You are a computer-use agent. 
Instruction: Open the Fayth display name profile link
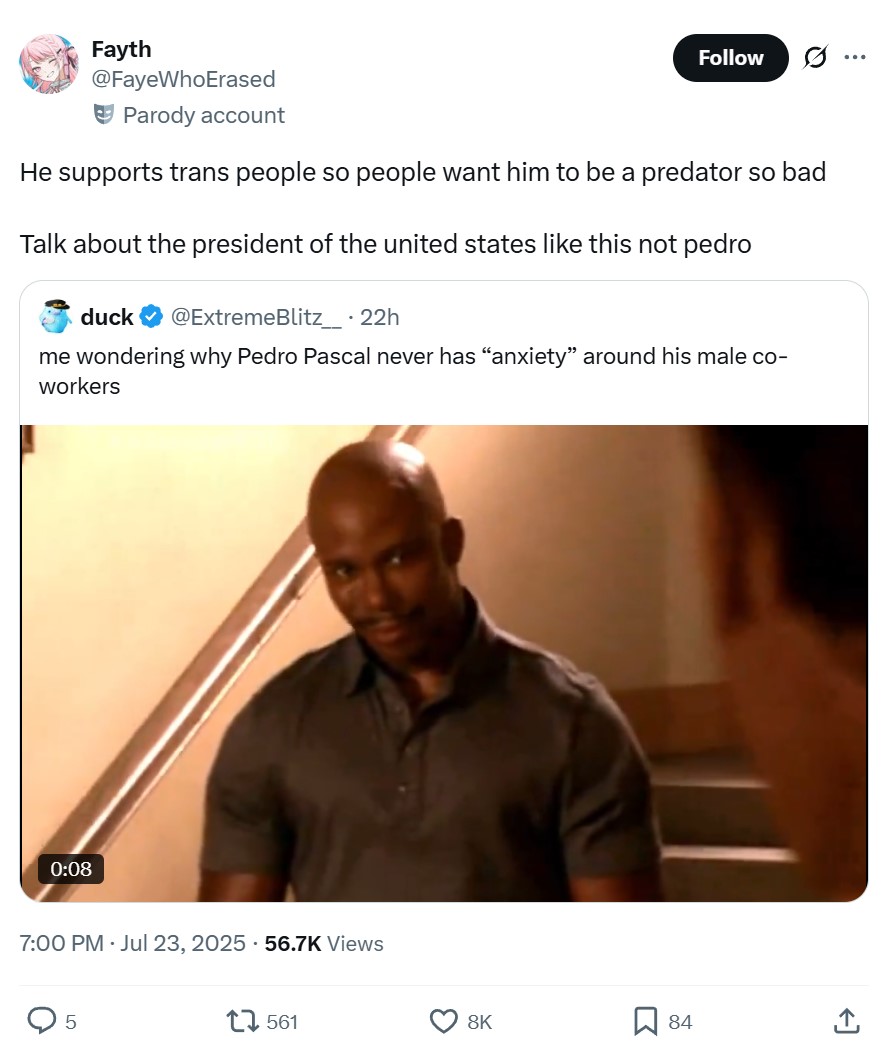(x=121, y=49)
